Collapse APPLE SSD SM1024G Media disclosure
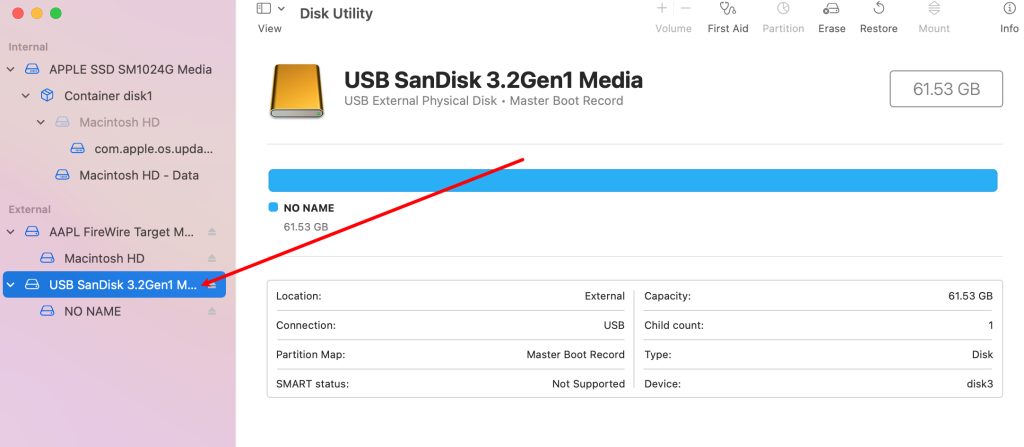The width and height of the screenshot is (1024, 447). tap(10, 69)
